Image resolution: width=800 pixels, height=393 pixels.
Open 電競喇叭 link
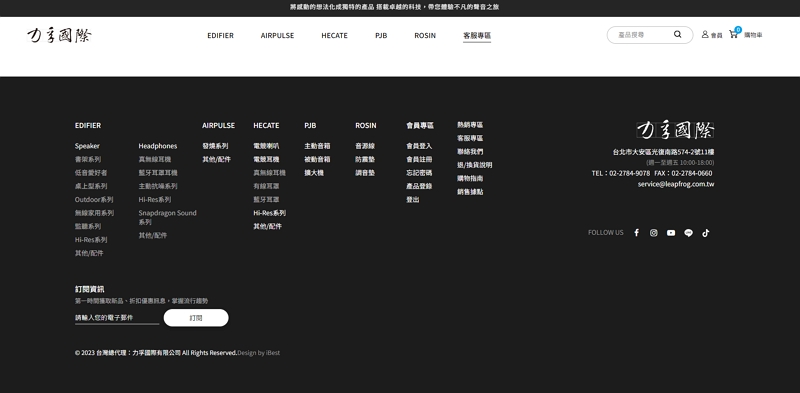[266, 146]
